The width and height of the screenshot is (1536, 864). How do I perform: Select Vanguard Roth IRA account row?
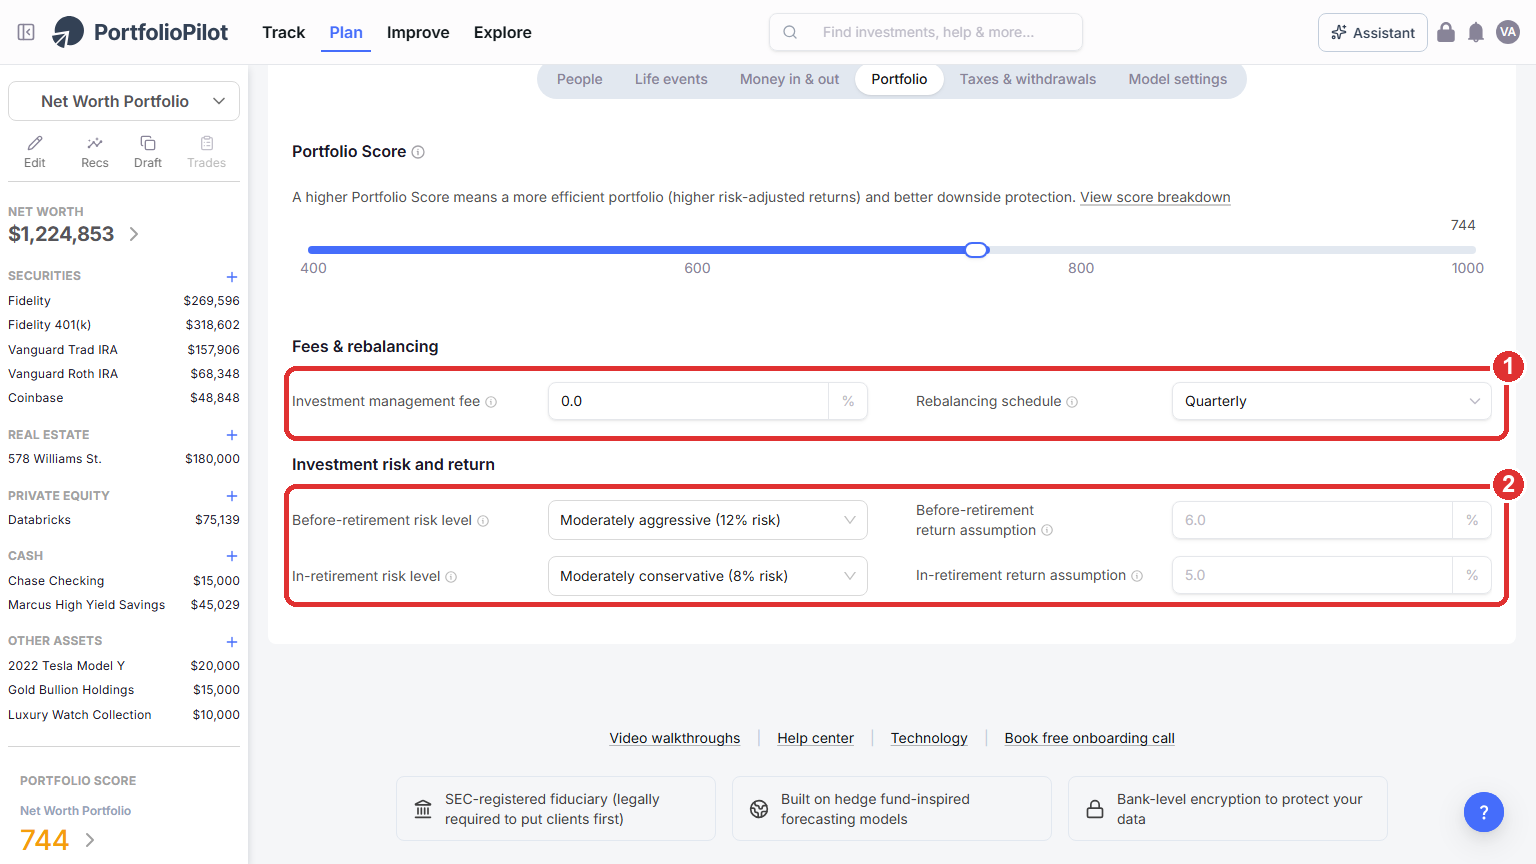click(124, 374)
